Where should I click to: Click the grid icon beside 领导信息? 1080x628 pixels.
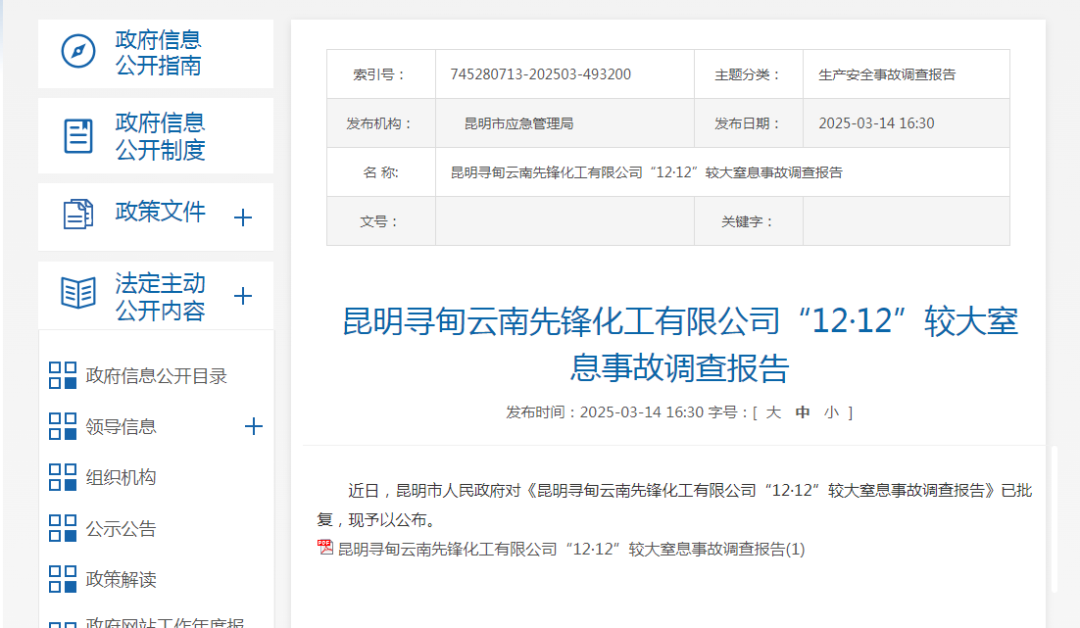click(x=63, y=427)
